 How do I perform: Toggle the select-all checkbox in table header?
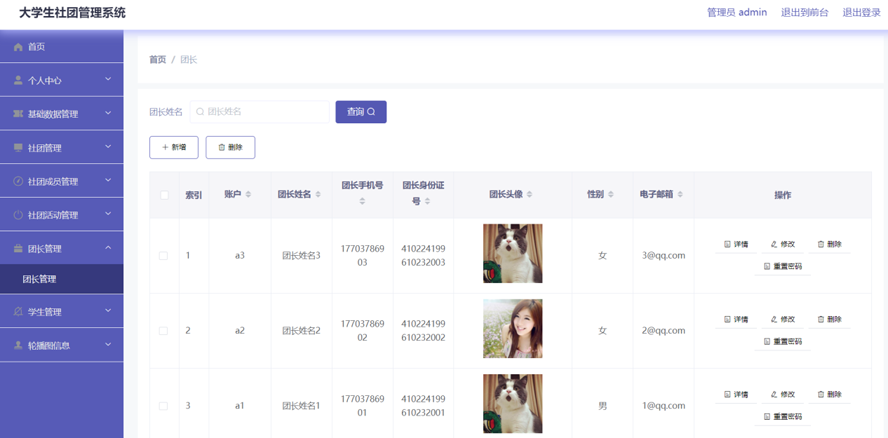(164, 195)
